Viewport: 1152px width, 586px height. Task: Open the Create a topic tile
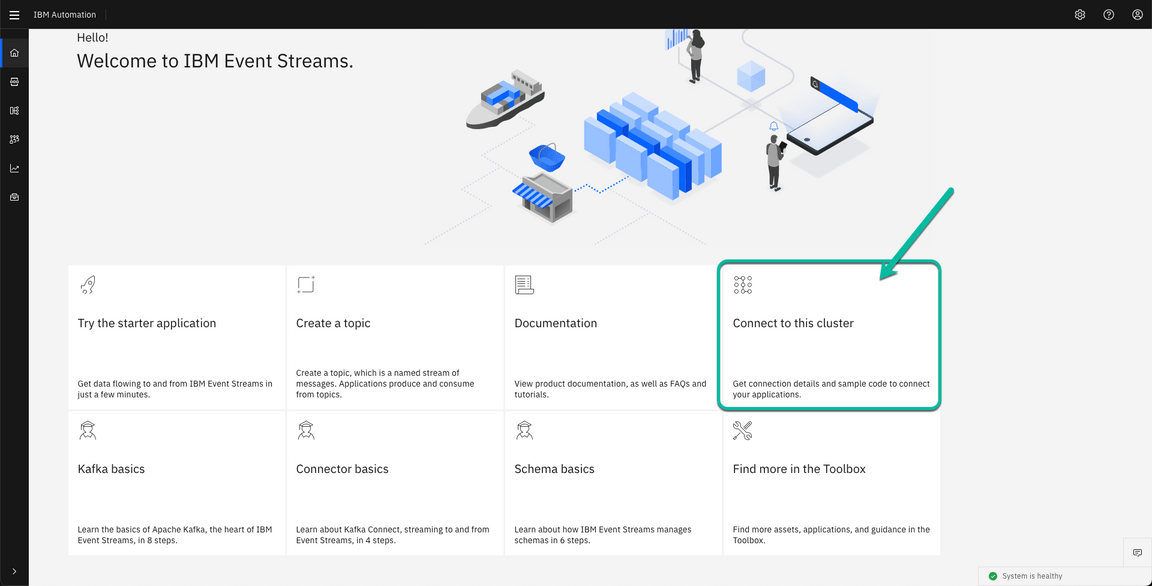pyautogui.click(x=394, y=335)
